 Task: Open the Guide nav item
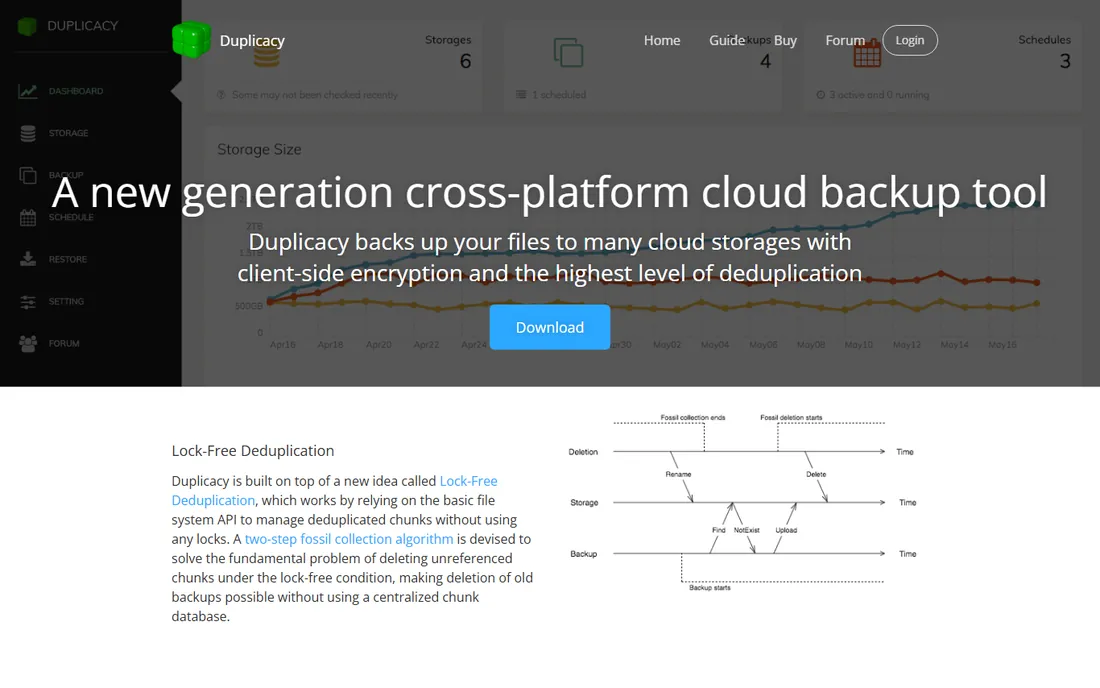click(727, 41)
